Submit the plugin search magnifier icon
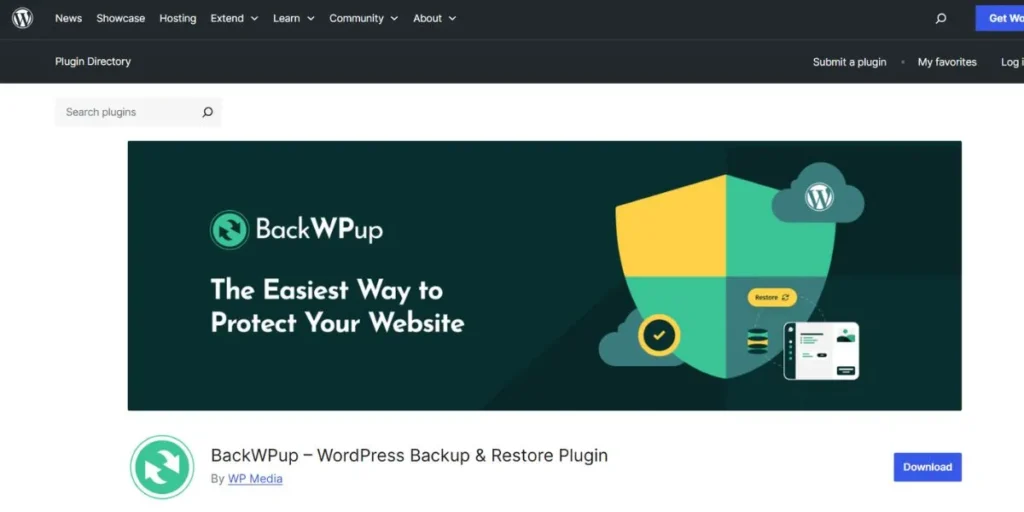Image resolution: width=1024 pixels, height=512 pixels. [208, 112]
